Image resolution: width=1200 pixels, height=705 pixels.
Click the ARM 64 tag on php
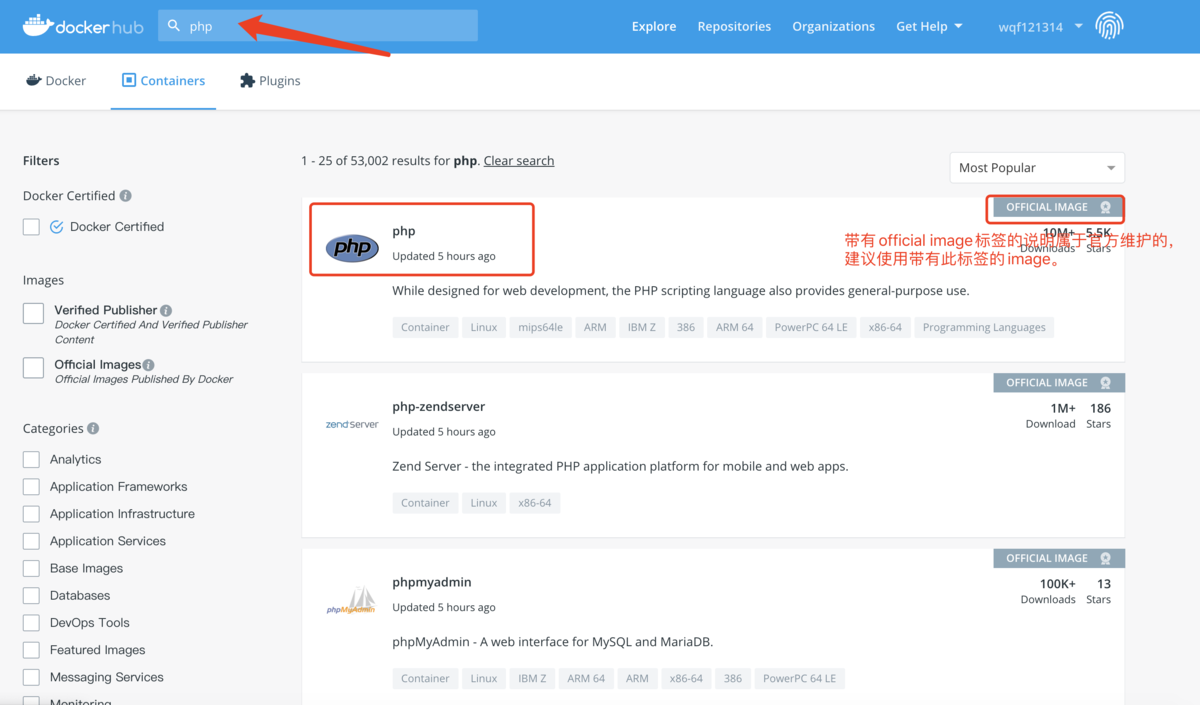click(734, 327)
